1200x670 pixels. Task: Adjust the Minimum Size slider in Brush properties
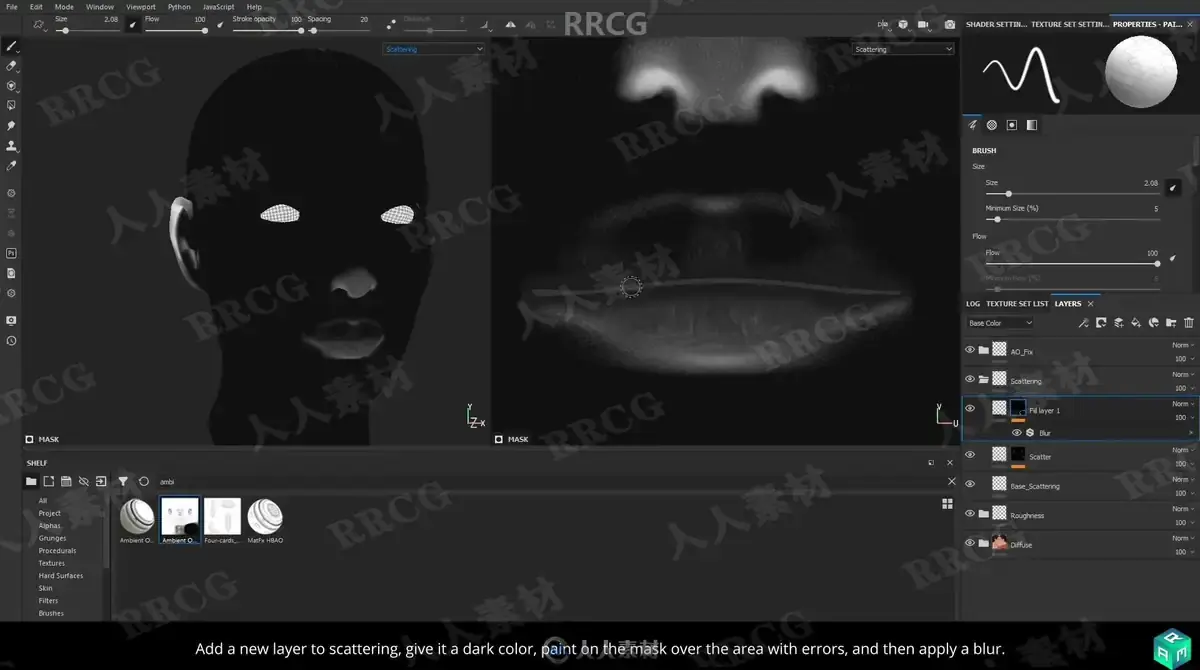click(x=1072, y=219)
